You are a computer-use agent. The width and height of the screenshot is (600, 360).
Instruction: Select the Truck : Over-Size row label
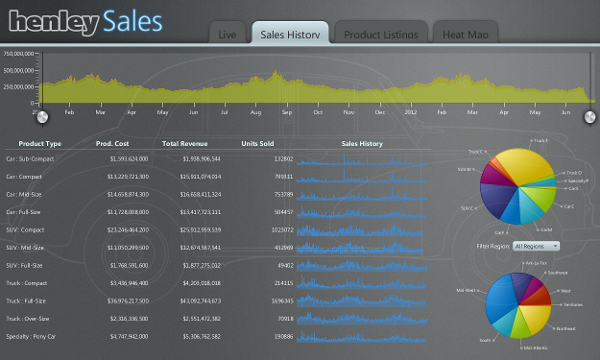pos(28,319)
